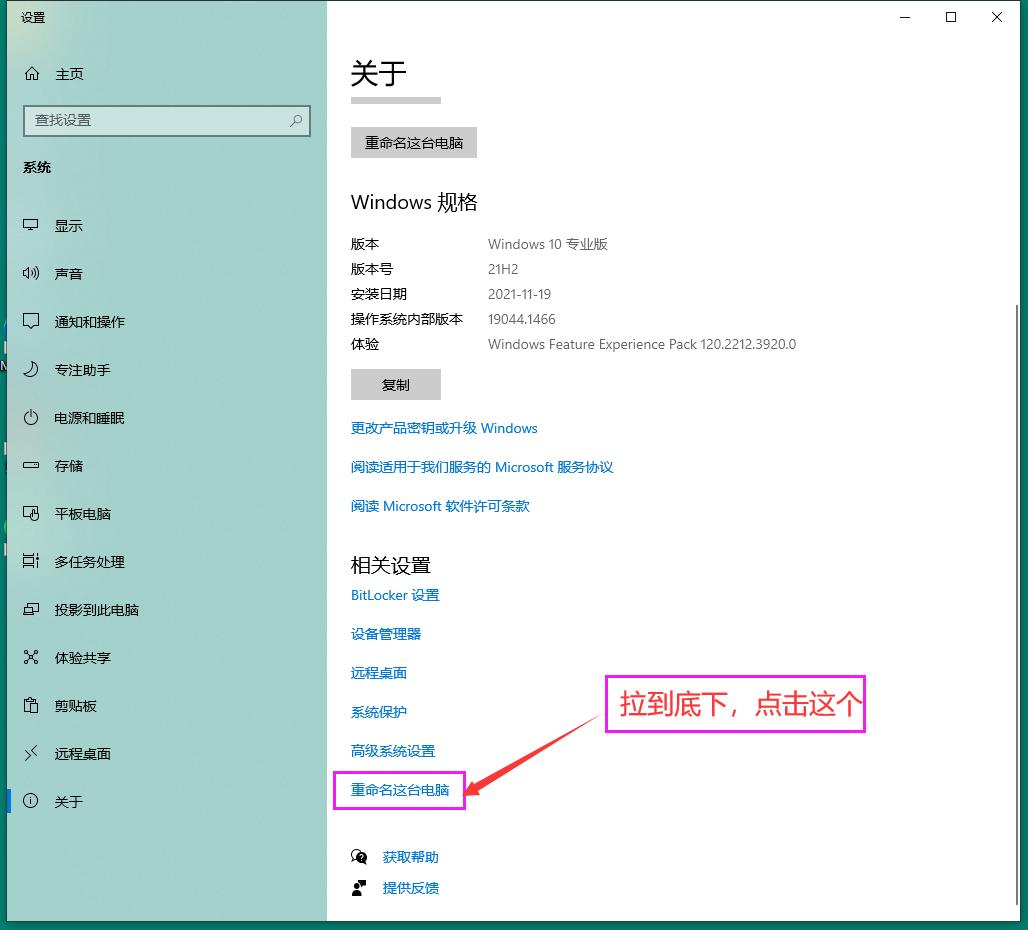The height and width of the screenshot is (930, 1028).
Task: Click the 多任务处理 multitasking icon
Action: click(x=31, y=562)
